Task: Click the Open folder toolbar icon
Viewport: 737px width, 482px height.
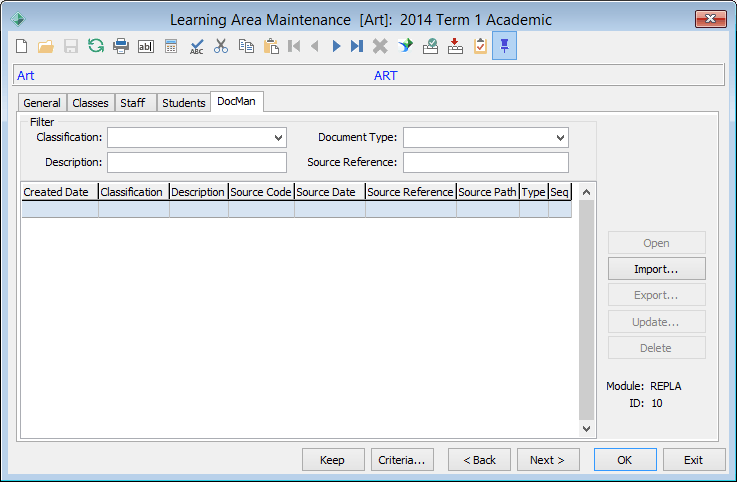Action: point(46,46)
